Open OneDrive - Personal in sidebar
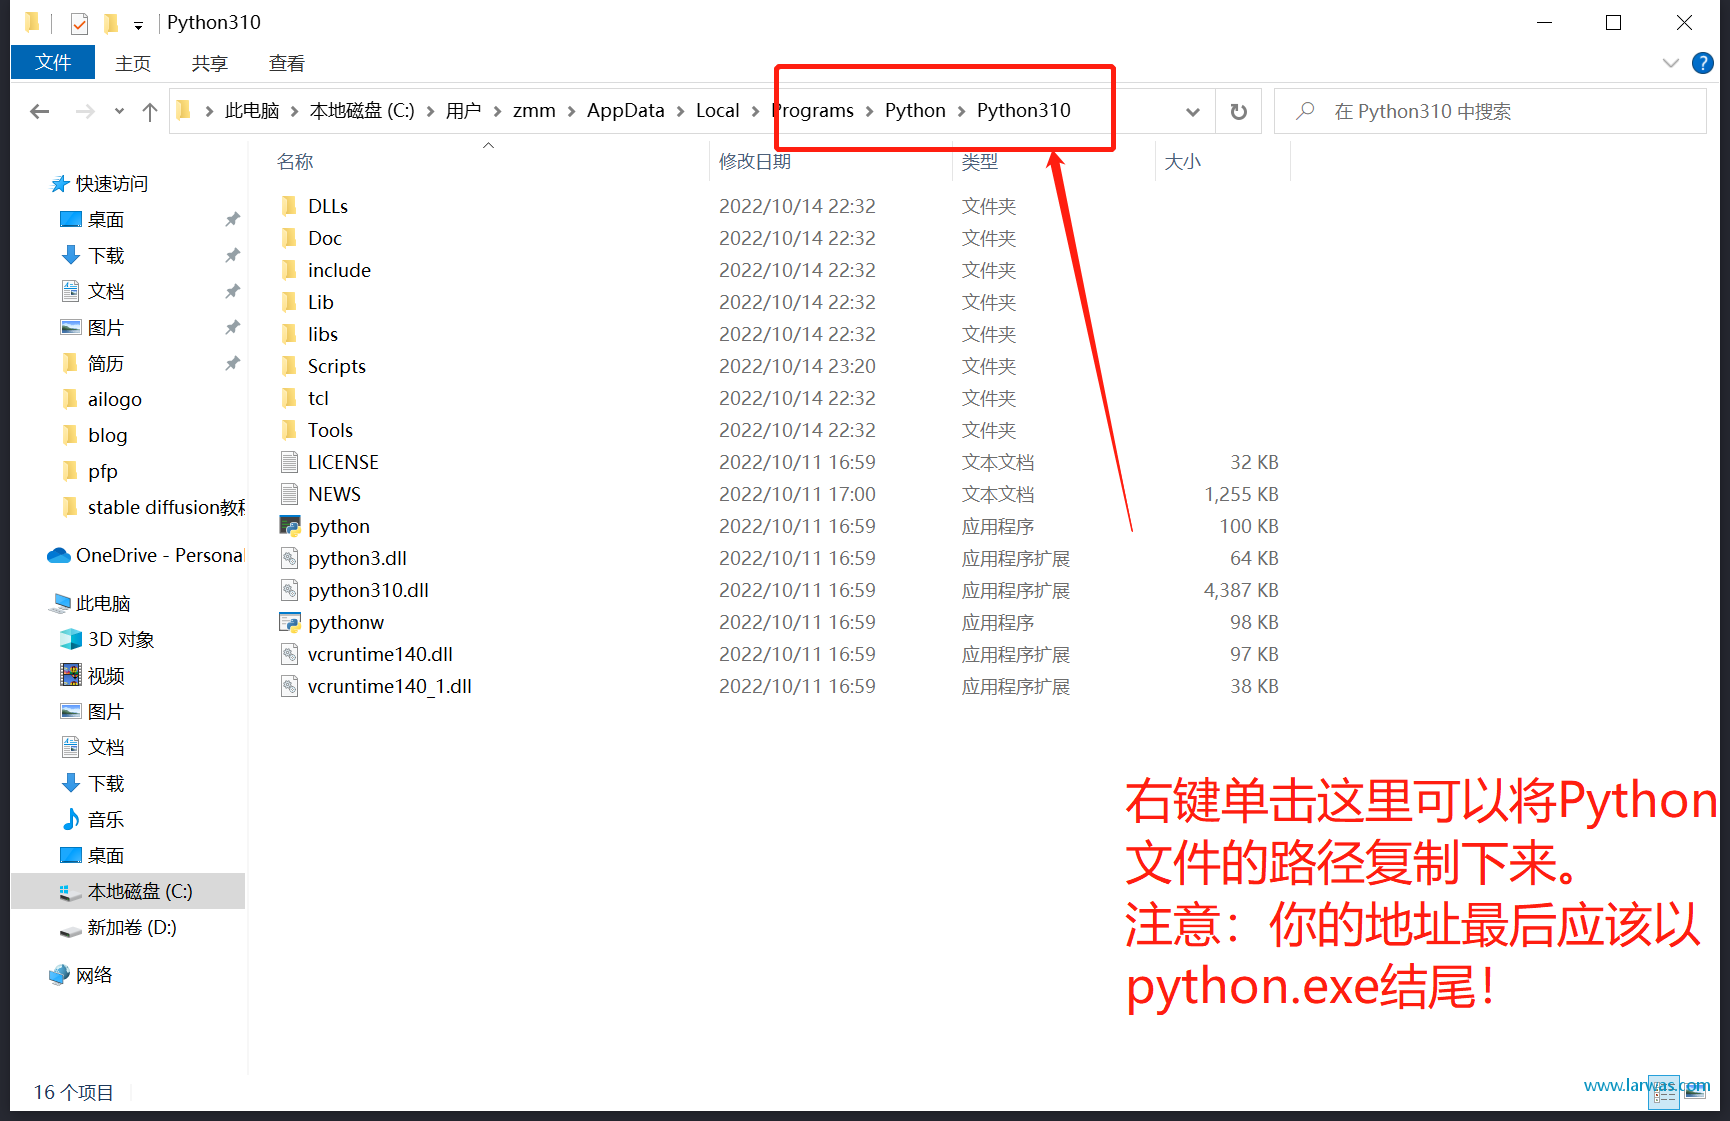The height and width of the screenshot is (1121, 1730). [x=159, y=555]
